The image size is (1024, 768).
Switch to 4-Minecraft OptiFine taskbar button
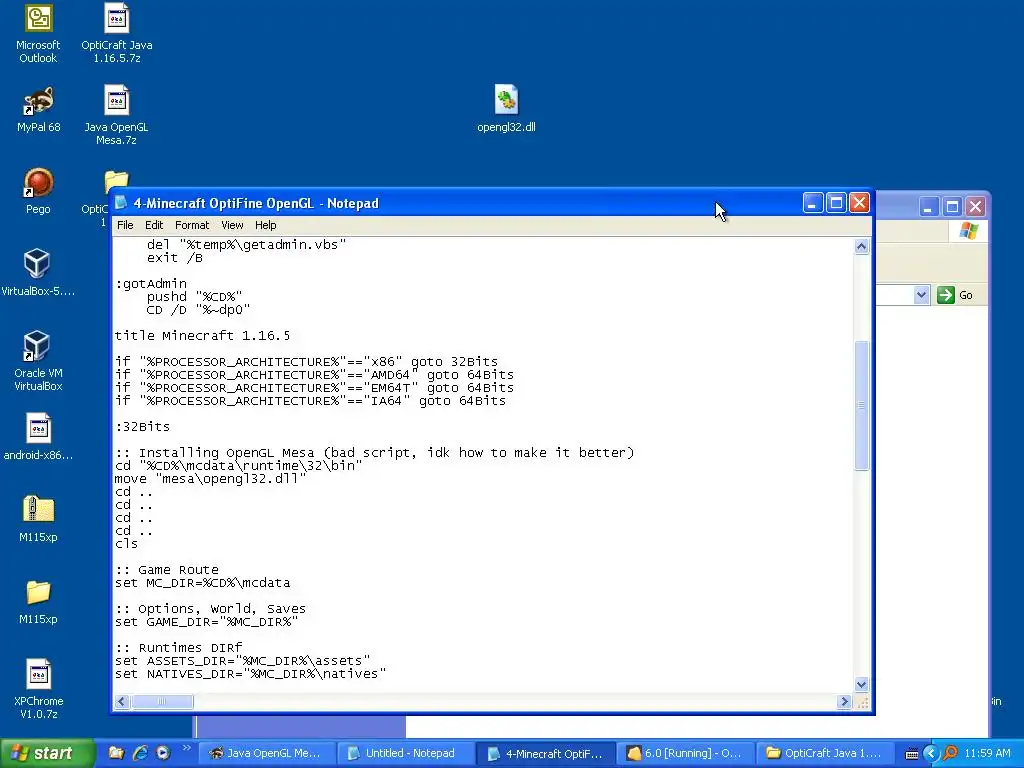545,754
